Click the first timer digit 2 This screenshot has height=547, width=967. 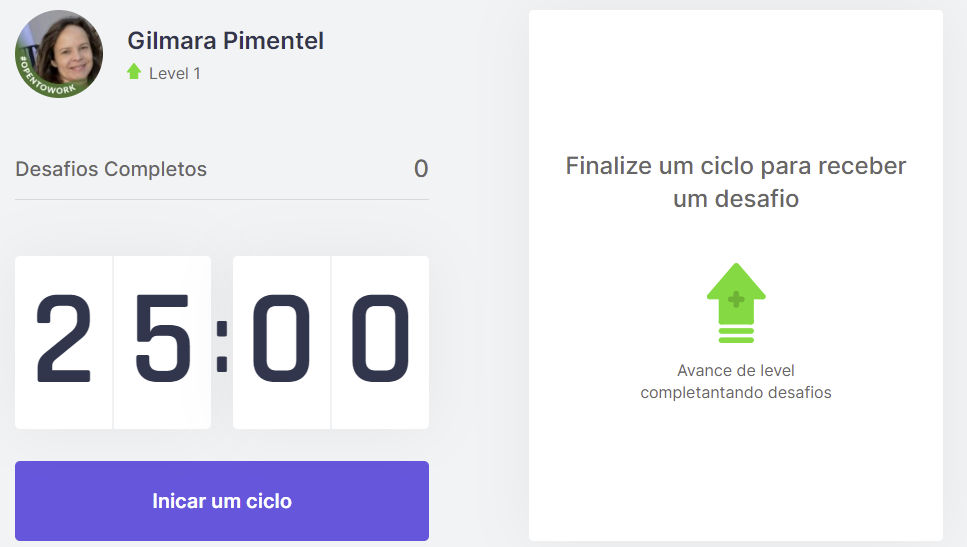[64, 339]
